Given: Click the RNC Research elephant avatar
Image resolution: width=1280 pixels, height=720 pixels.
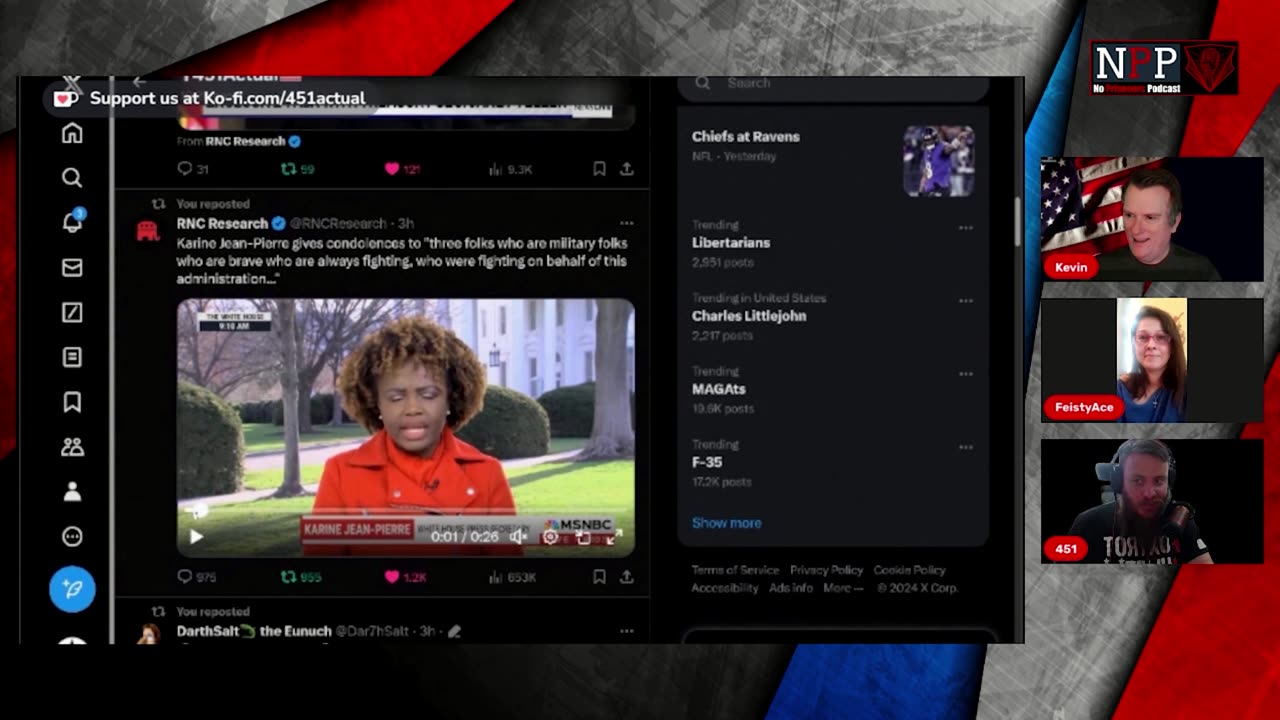Looking at the screenshot, I should pos(148,232).
